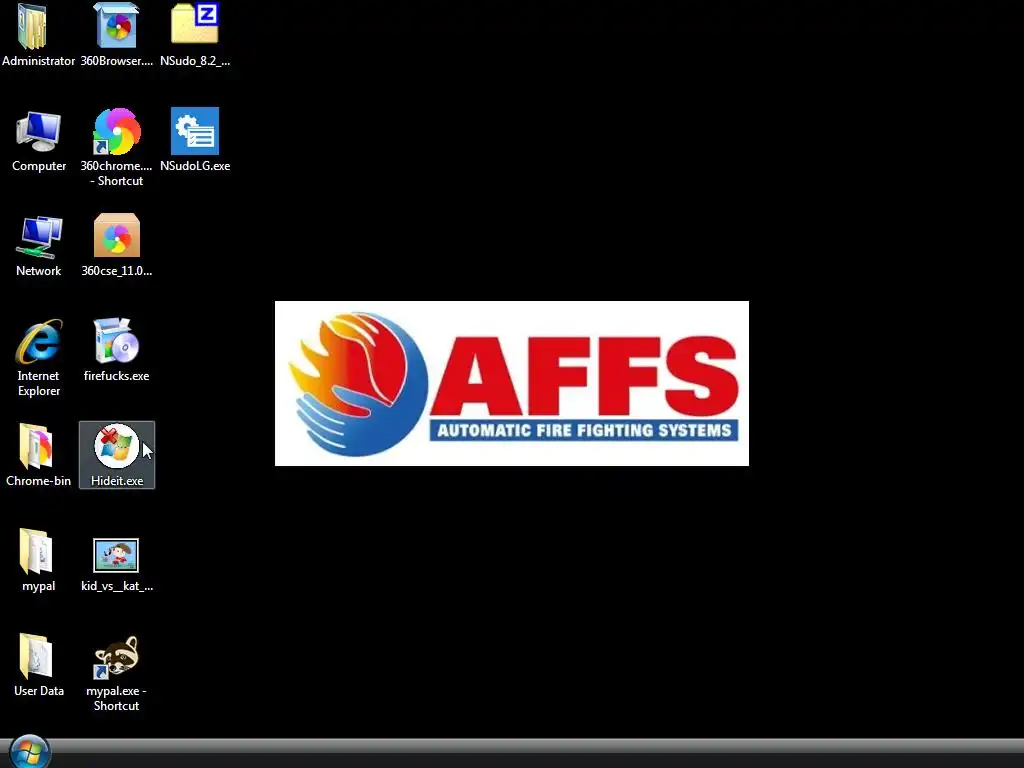Select the Hideit.exe icon
Screen dimensions: 1024x768
click(116, 446)
